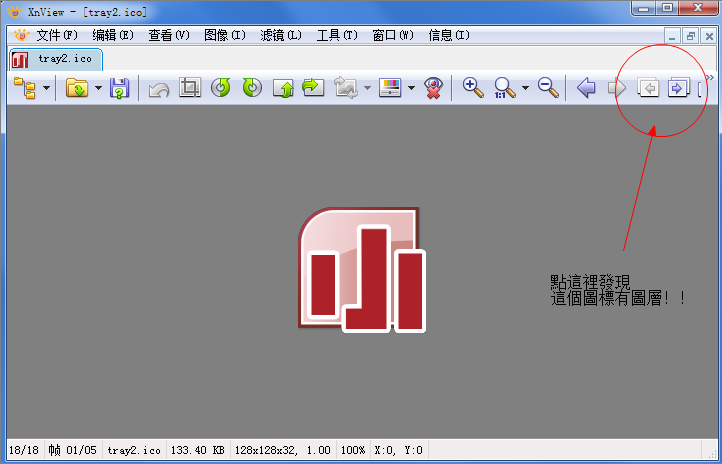Image resolution: width=722 pixels, height=464 pixels.
Task: Click the 133.40 KB file size
Action: (198, 450)
